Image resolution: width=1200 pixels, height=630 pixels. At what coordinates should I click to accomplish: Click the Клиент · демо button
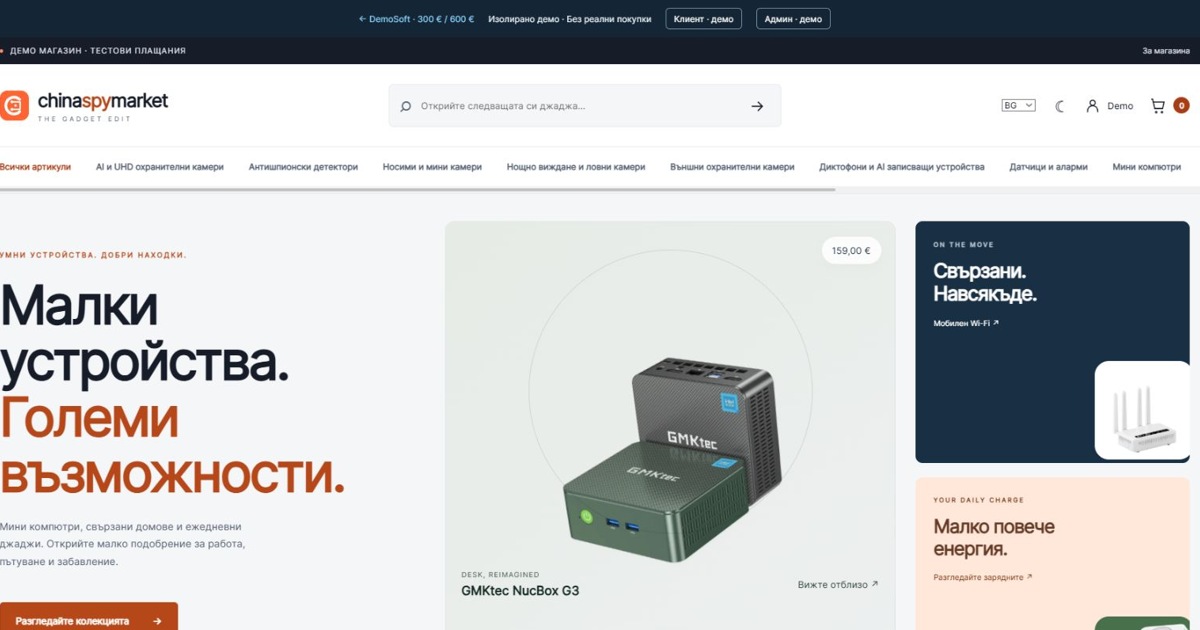(704, 19)
